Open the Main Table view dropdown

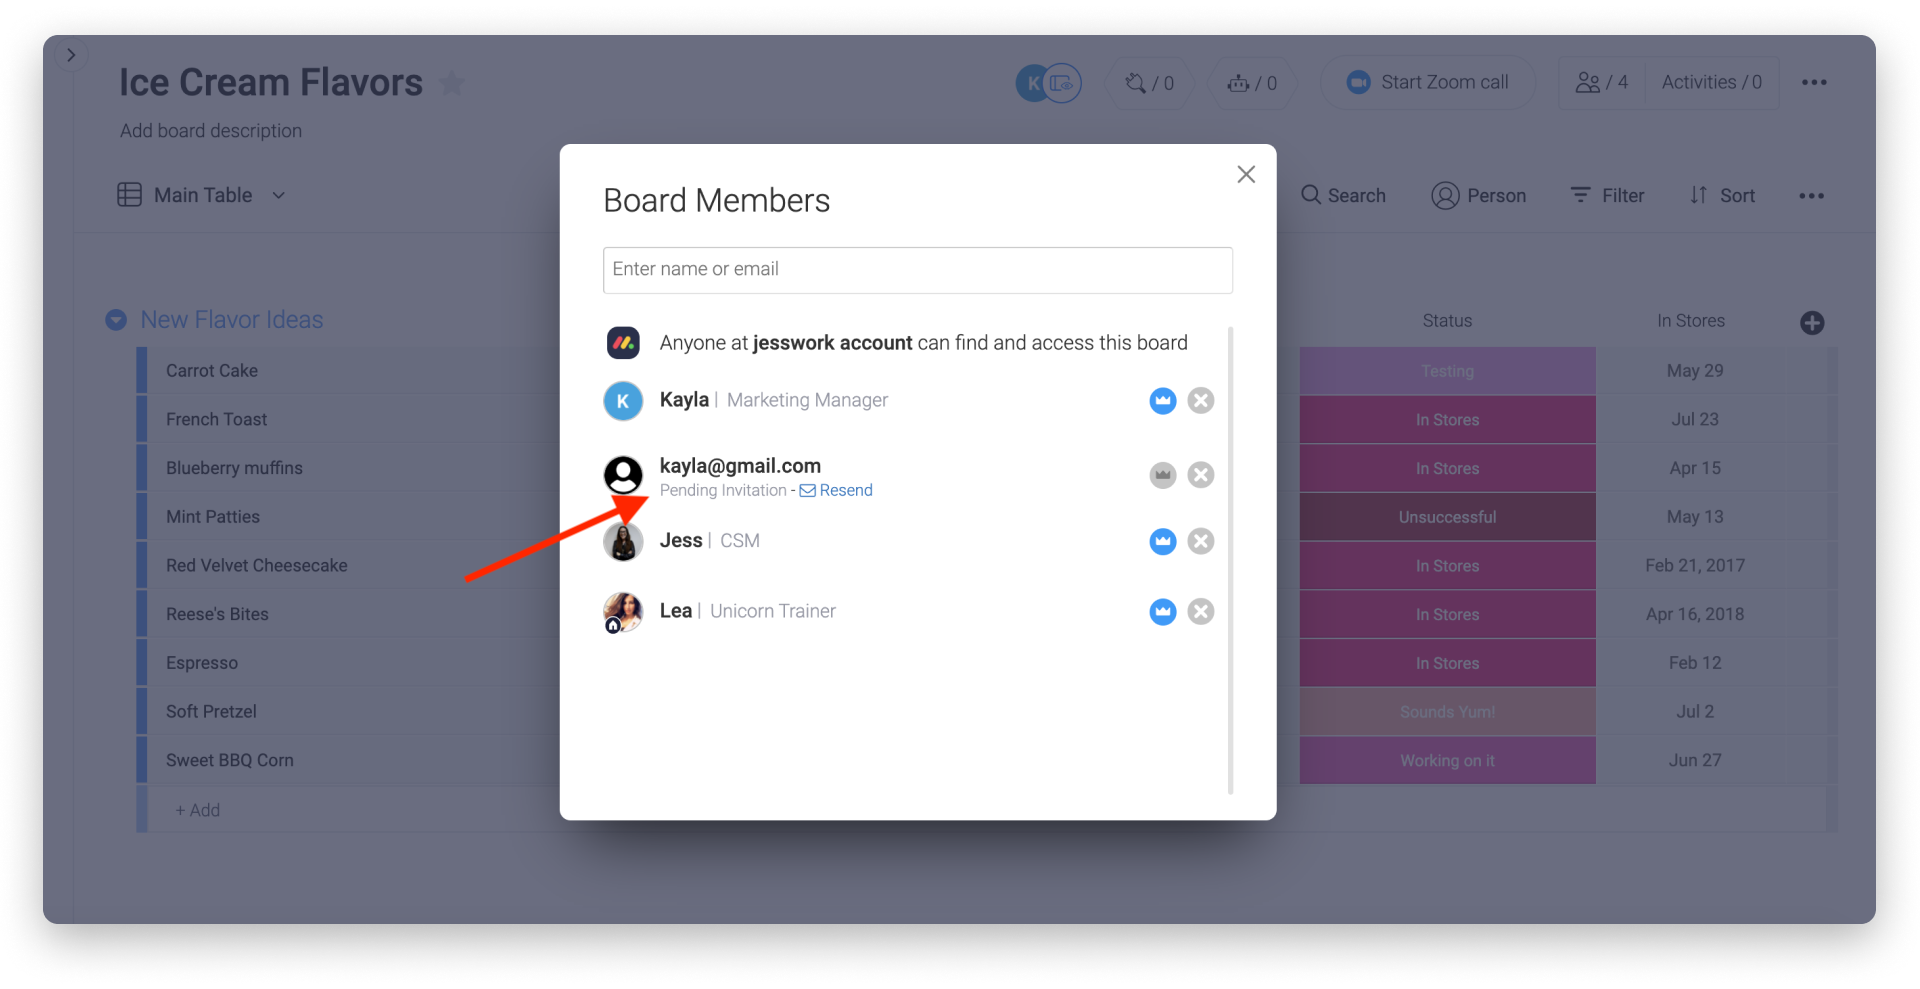[x=279, y=196]
